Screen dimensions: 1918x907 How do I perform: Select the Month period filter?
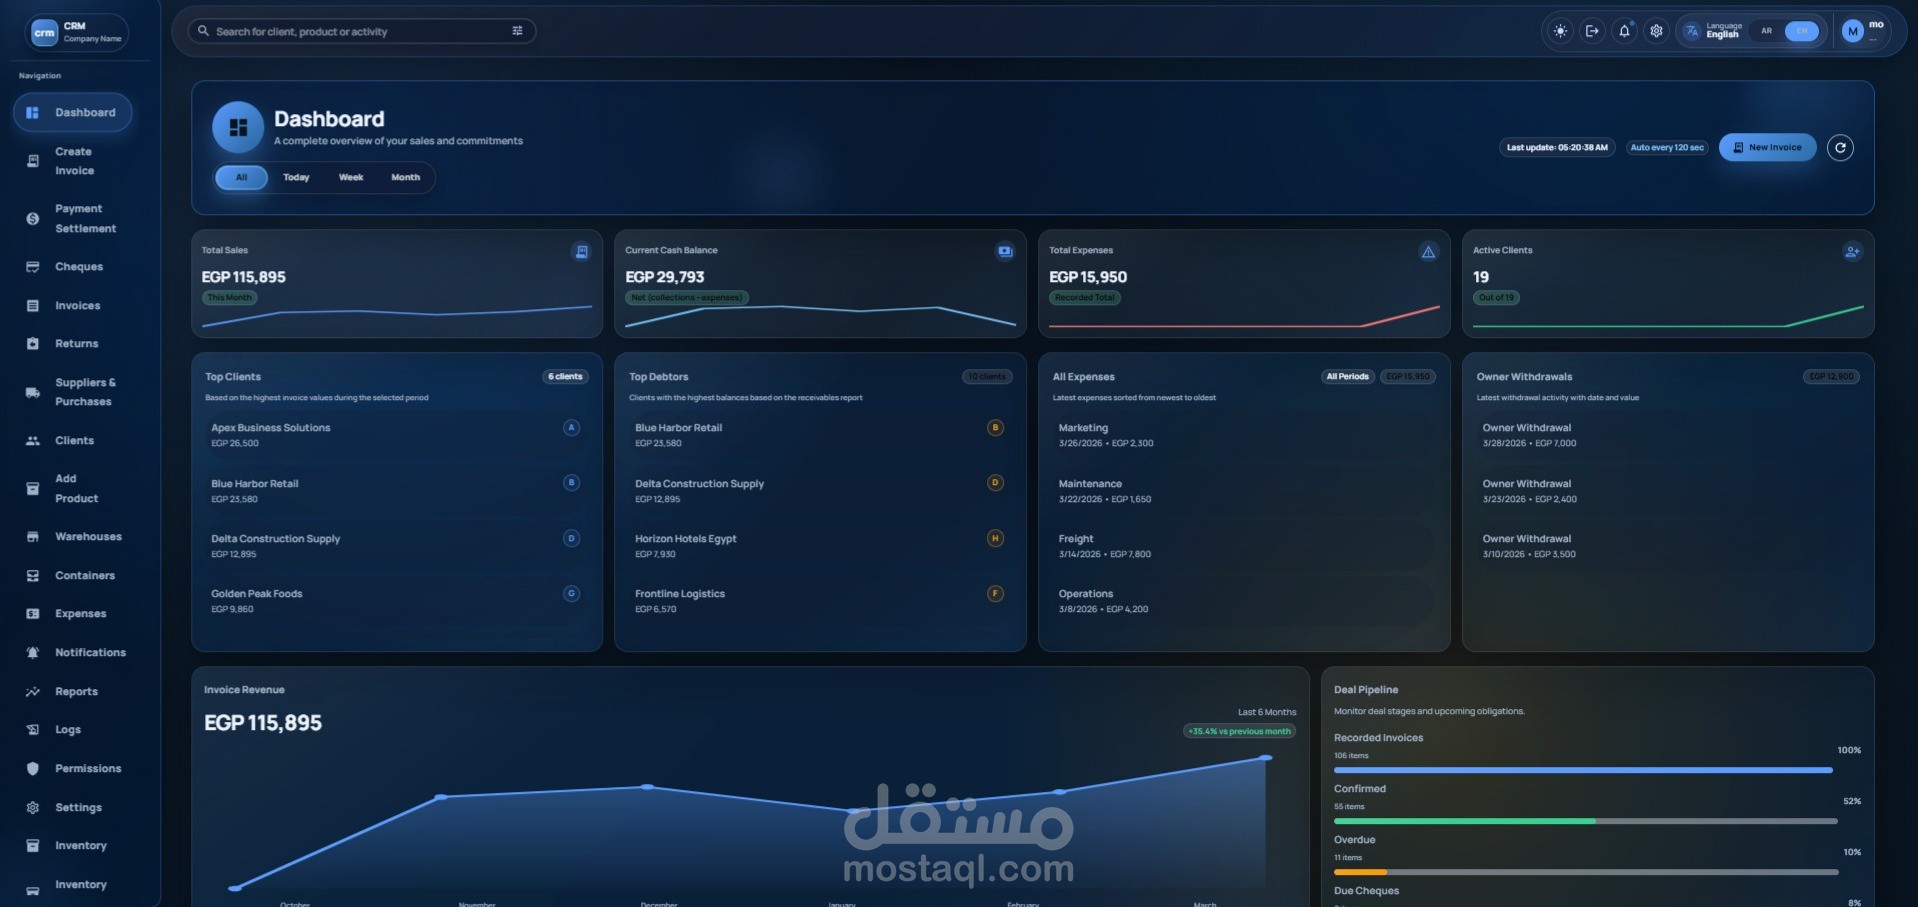point(405,177)
